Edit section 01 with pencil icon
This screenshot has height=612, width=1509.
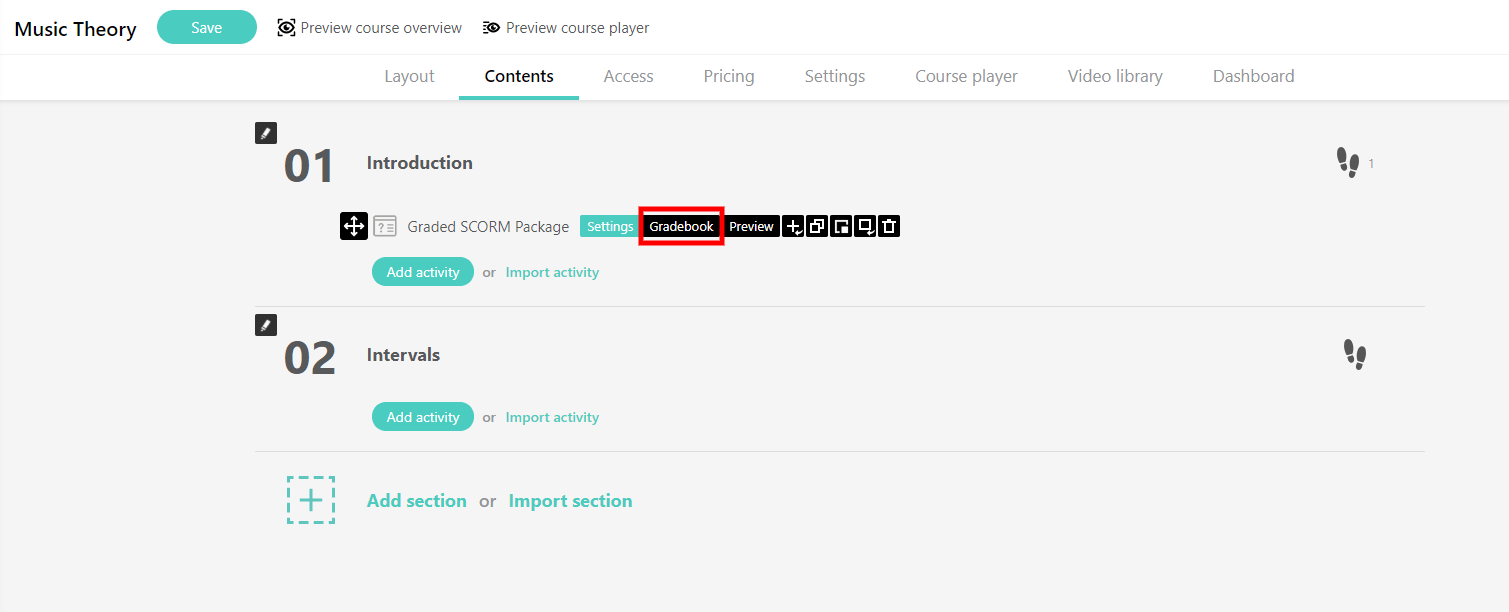tap(266, 133)
